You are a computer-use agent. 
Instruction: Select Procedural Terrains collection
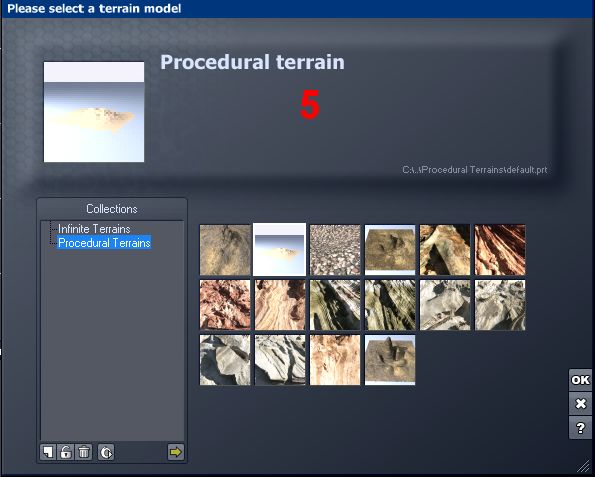point(104,243)
